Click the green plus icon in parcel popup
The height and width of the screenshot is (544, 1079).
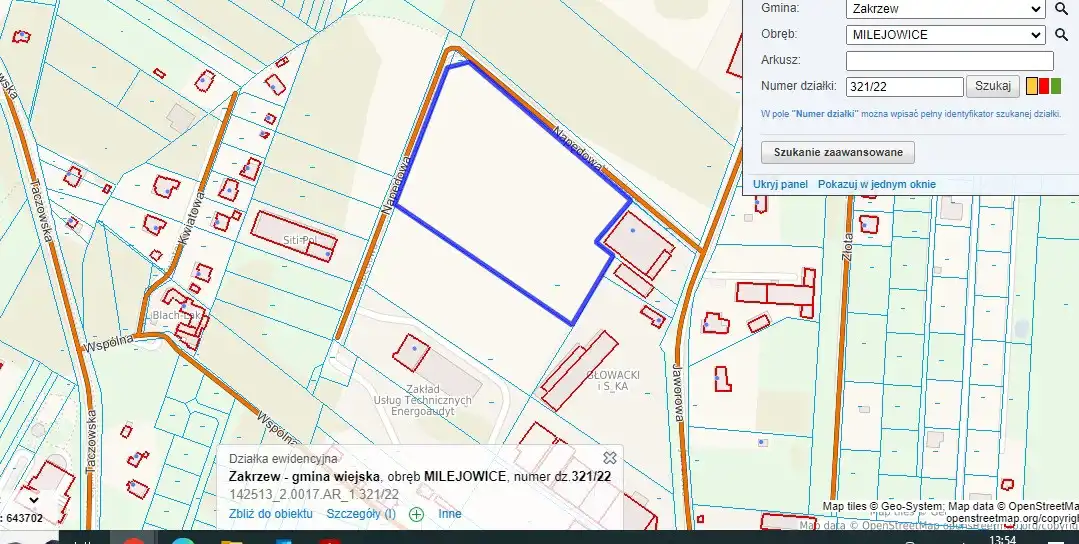tap(416, 514)
